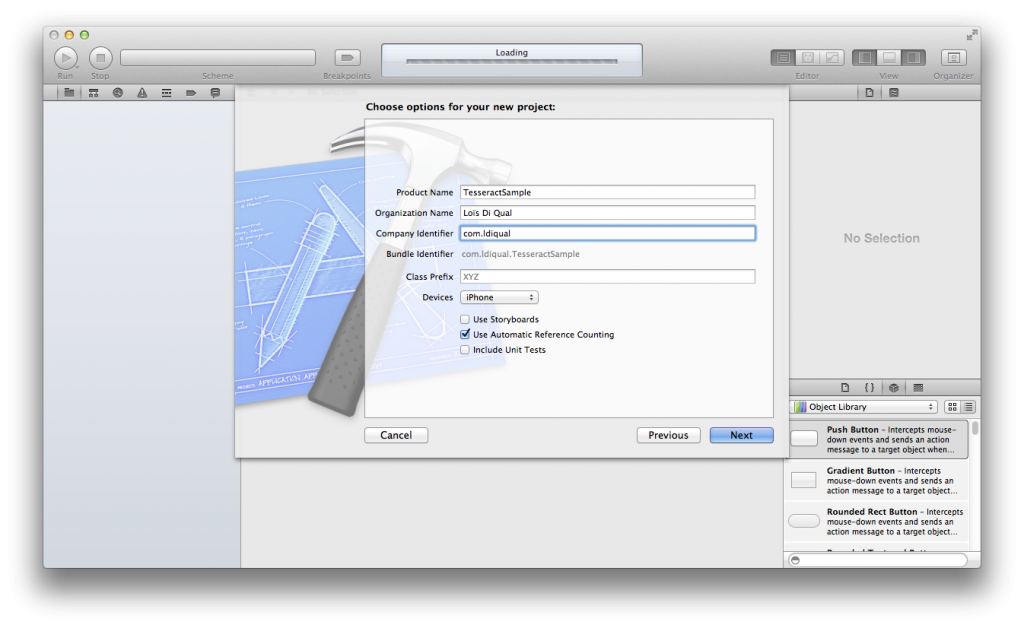Toggle the Navigator pane view button
Image resolution: width=1024 pixels, height=628 pixels.
click(865, 58)
